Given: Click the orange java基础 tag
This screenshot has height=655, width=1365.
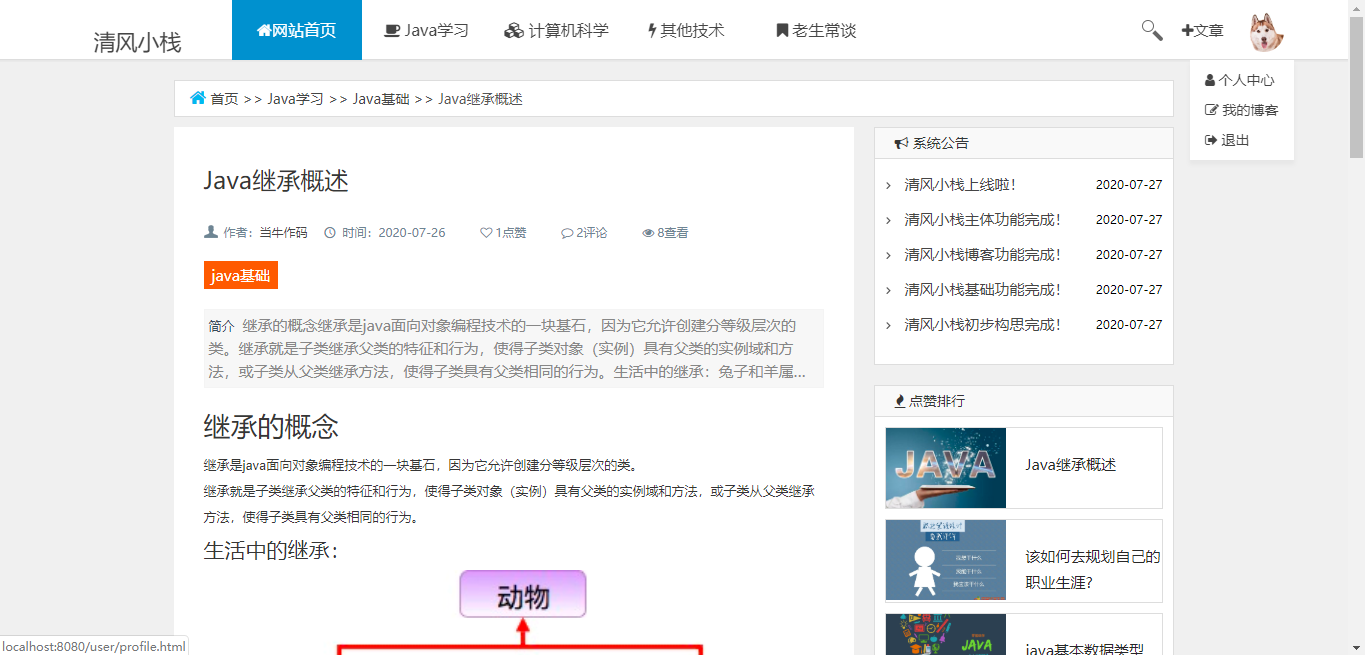Looking at the screenshot, I should (x=241, y=276).
